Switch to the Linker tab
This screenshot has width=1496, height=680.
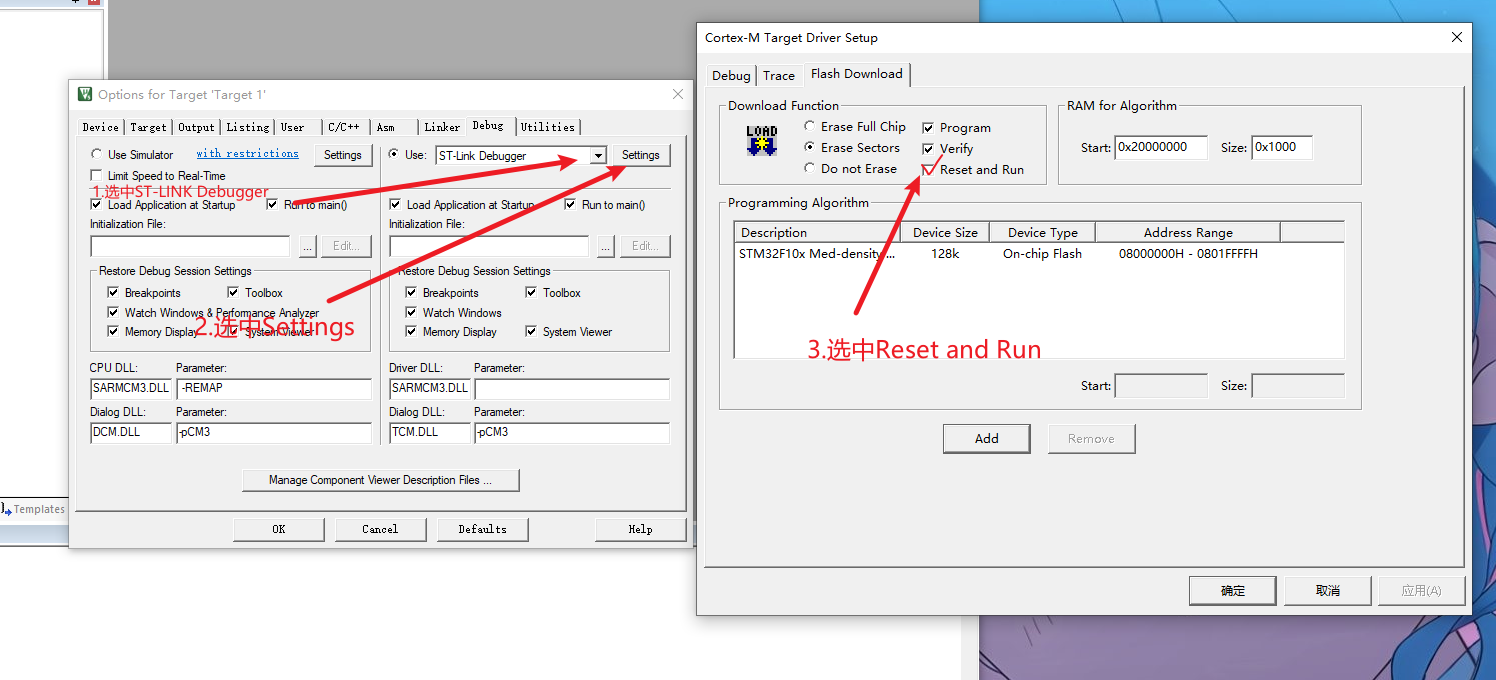click(442, 127)
